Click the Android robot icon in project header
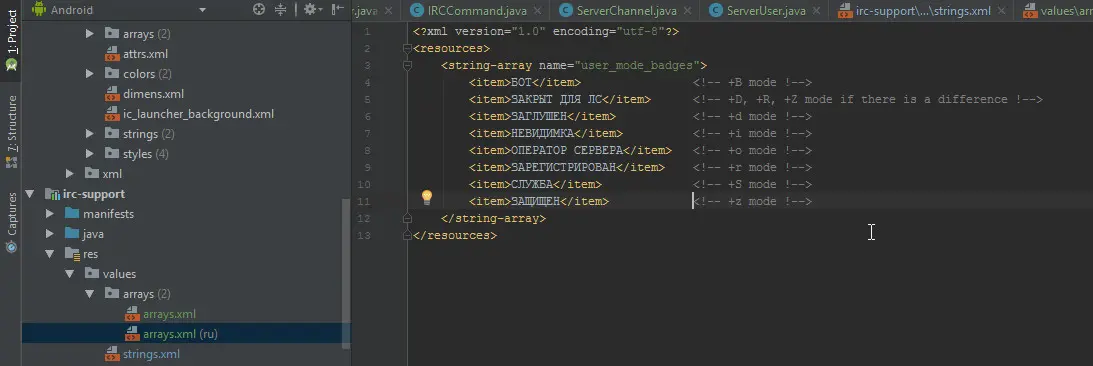 coord(38,9)
